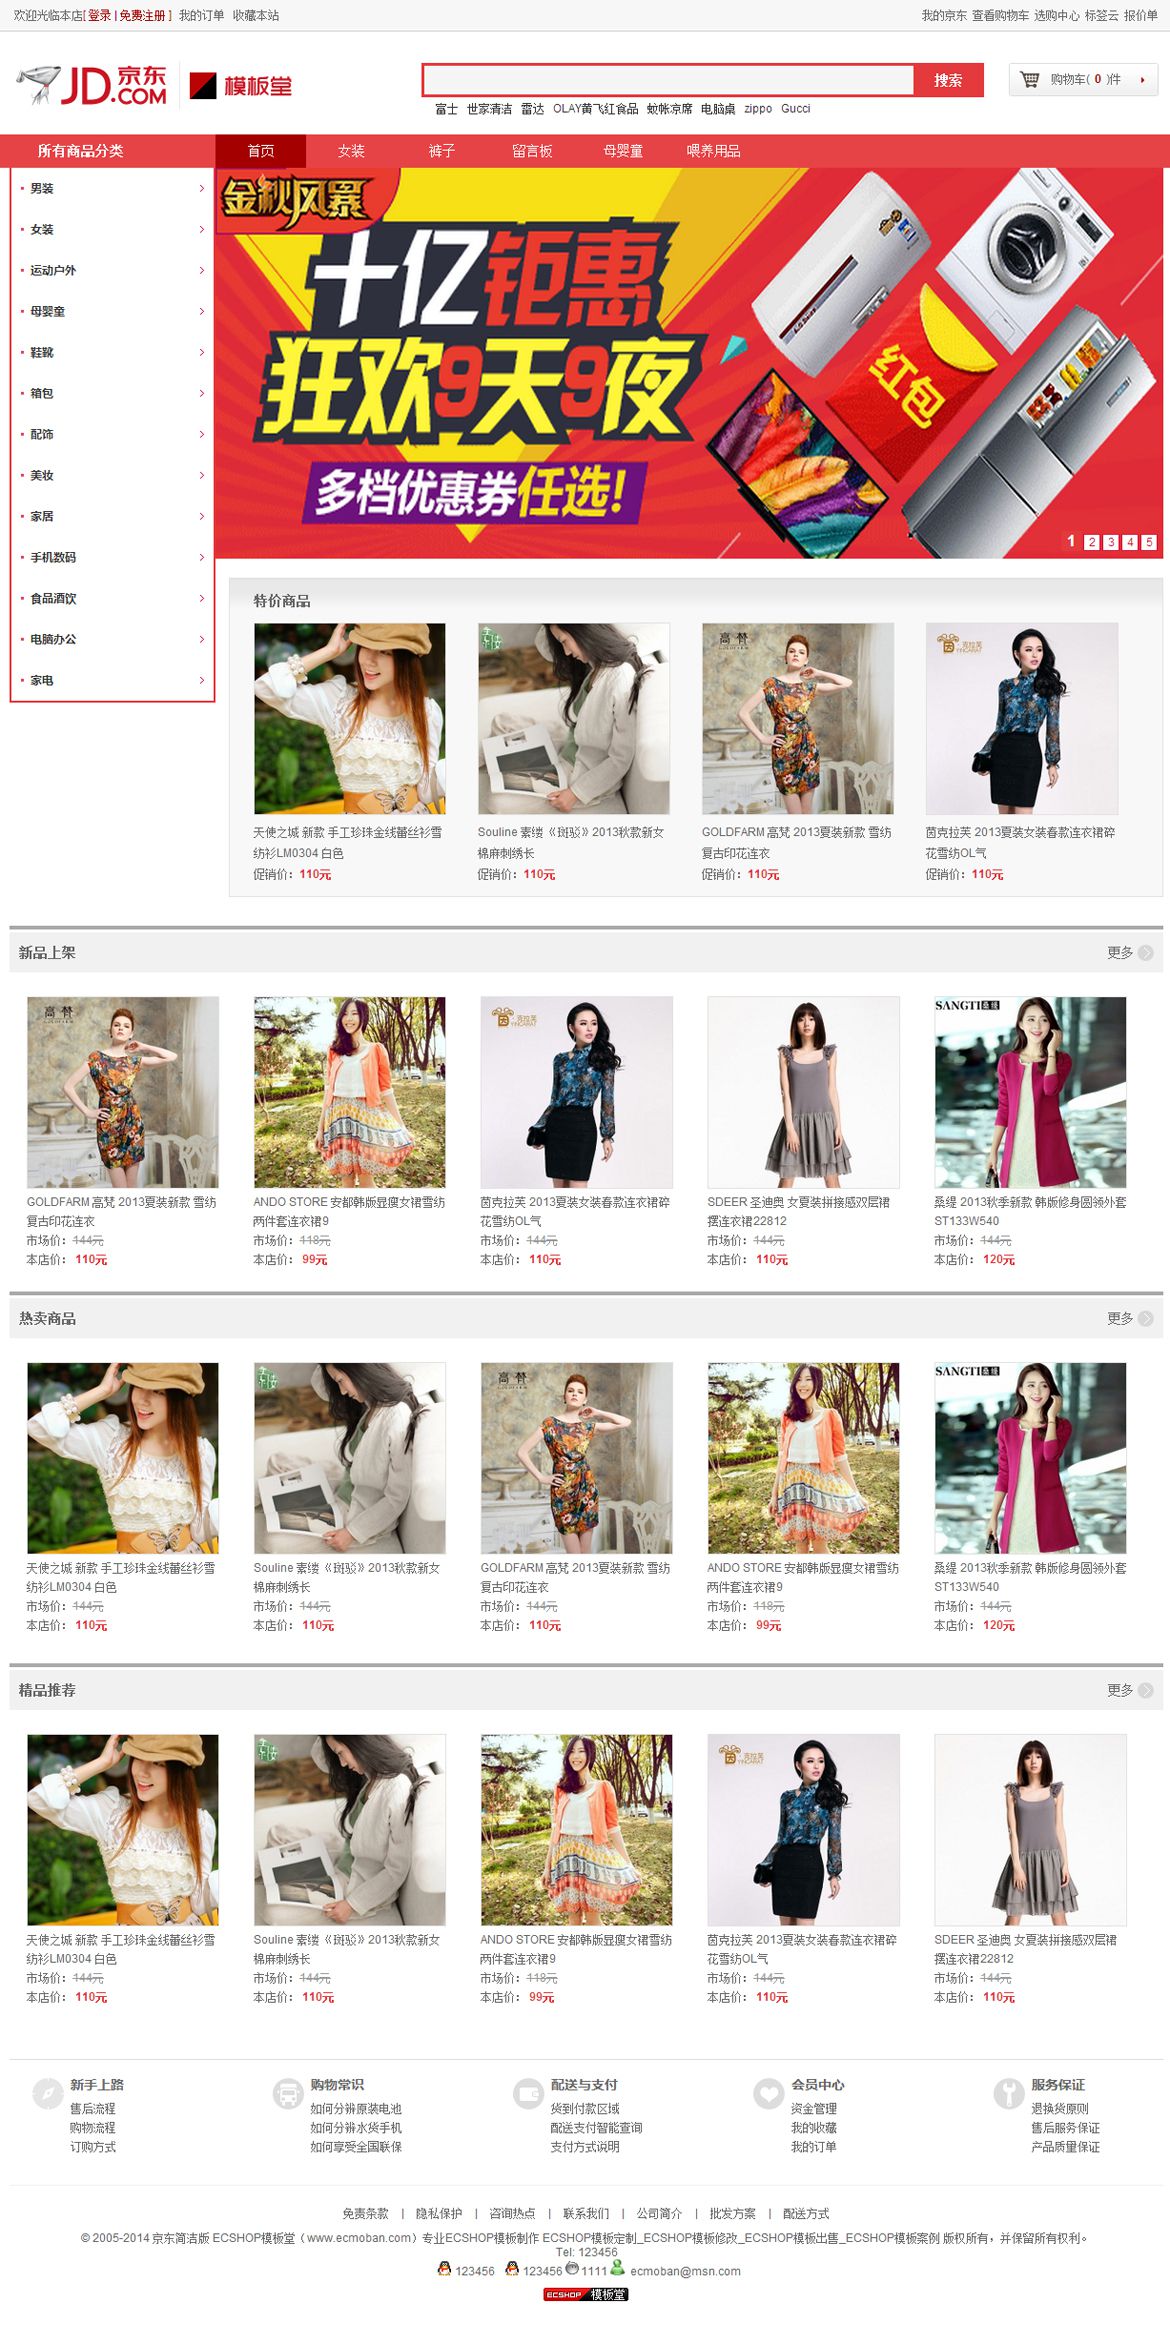
Task: Expand the 男装 category chevron
Action: click(201, 188)
